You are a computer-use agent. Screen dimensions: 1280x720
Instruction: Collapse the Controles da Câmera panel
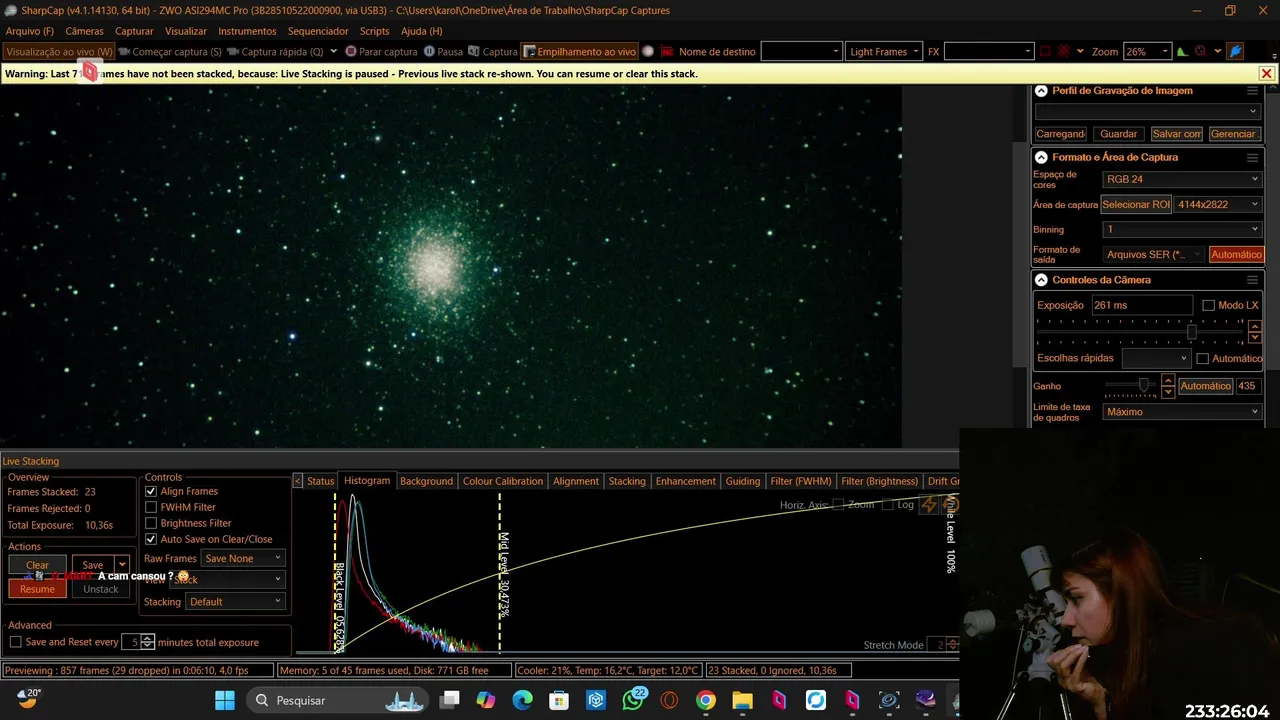pyautogui.click(x=1041, y=280)
